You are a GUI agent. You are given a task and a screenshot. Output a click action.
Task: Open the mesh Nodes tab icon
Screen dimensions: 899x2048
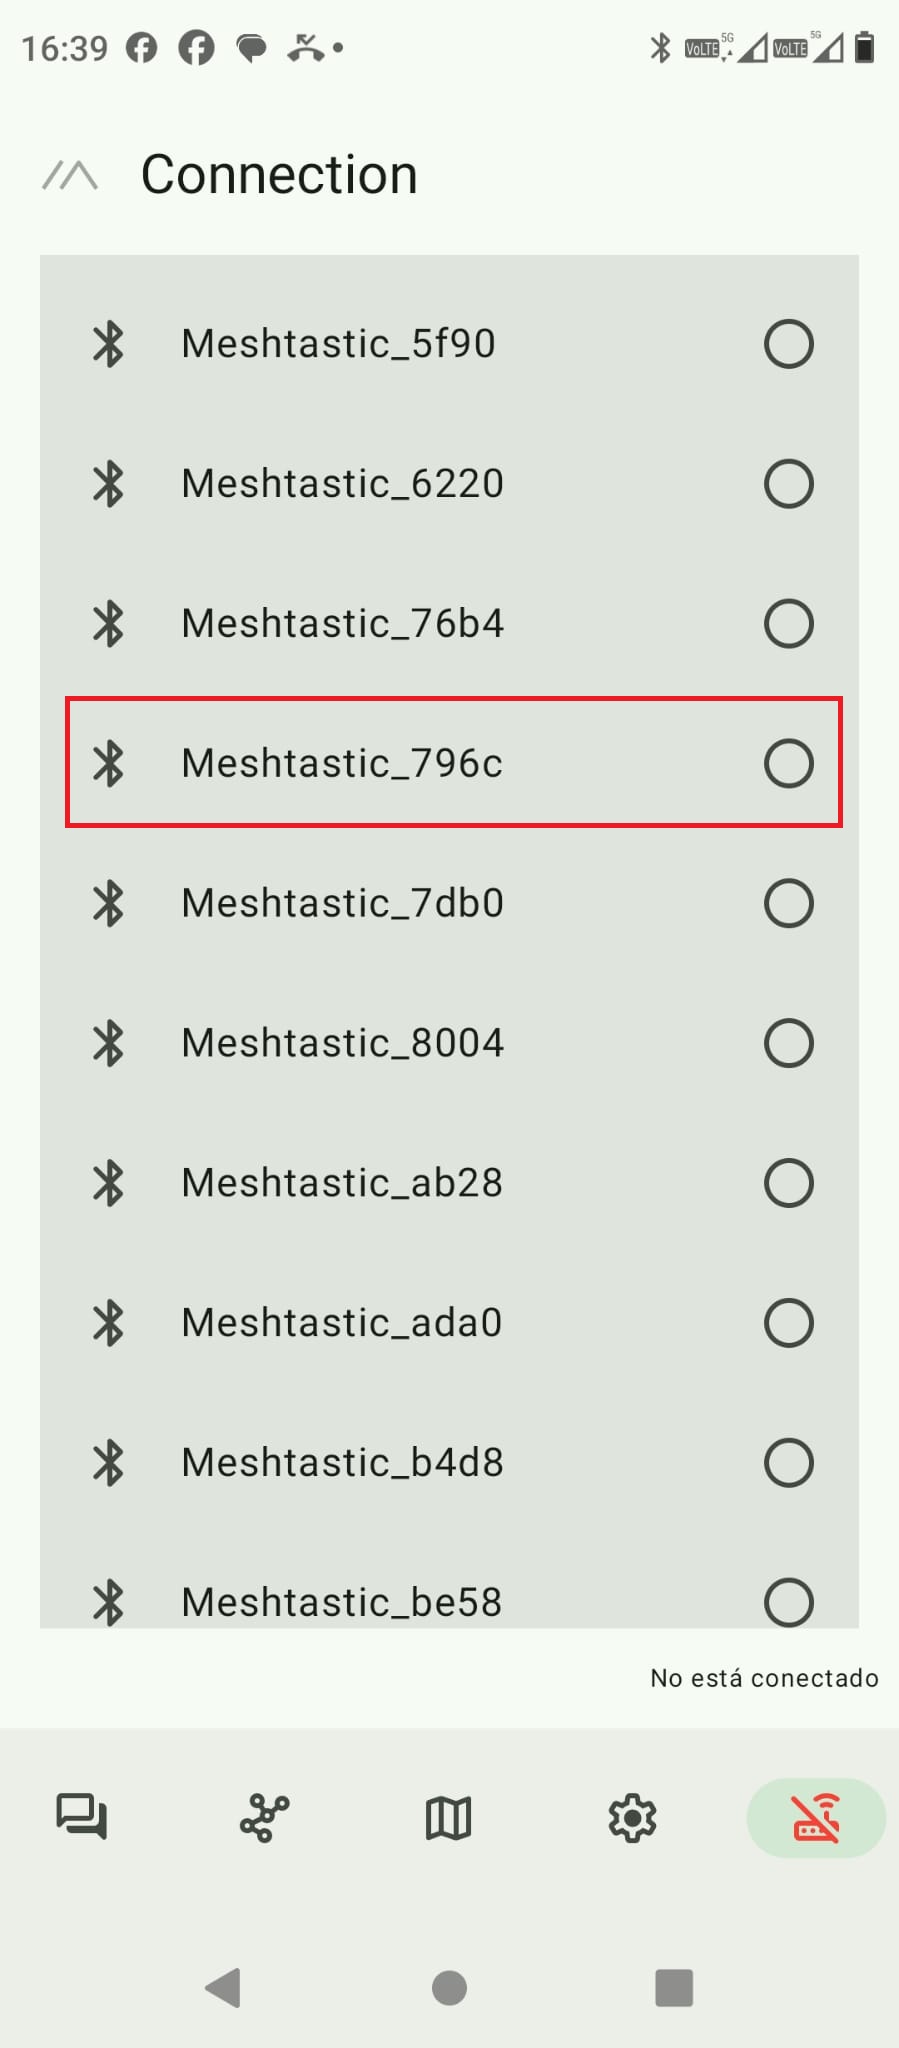[265, 1817]
